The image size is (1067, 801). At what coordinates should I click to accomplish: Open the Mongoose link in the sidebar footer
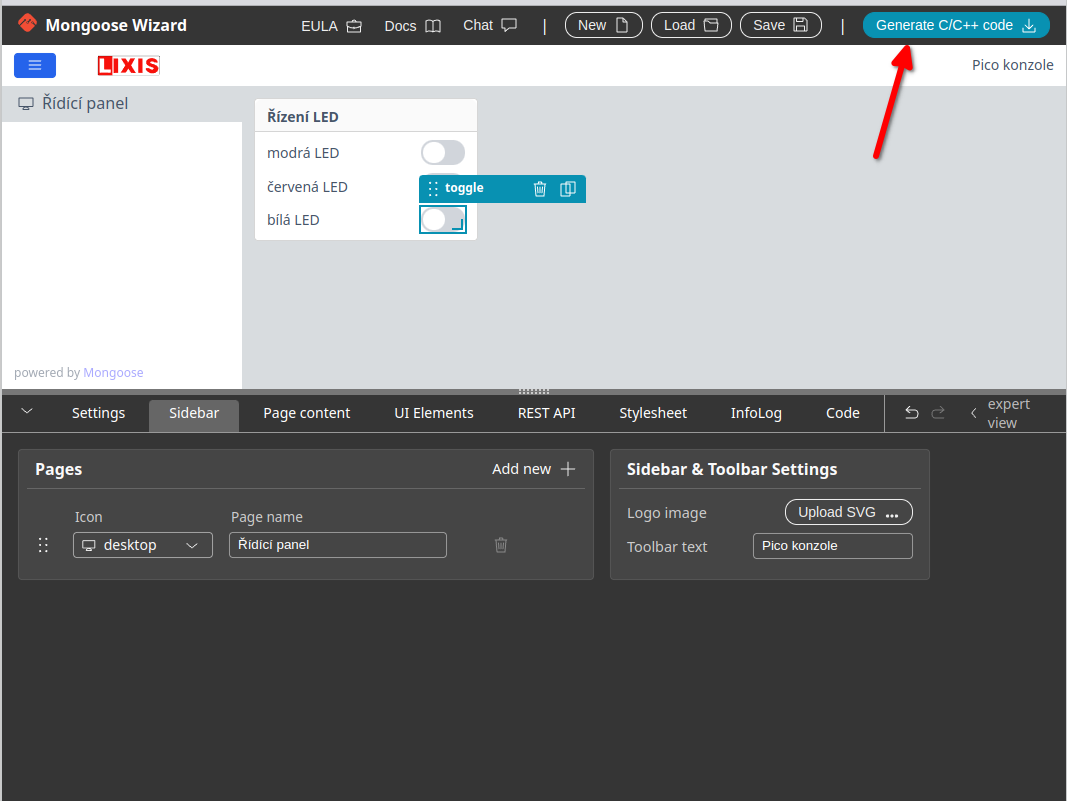click(x=113, y=373)
